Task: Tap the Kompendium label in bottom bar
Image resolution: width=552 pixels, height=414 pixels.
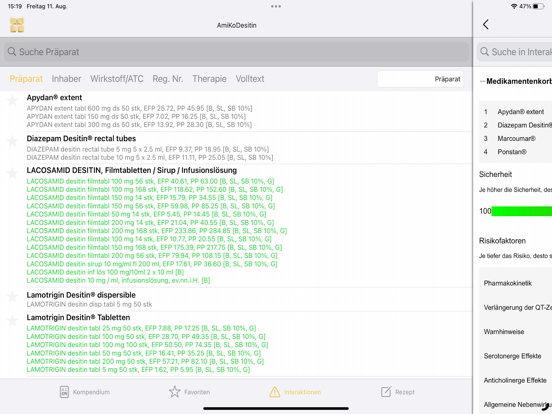Action: click(x=92, y=392)
